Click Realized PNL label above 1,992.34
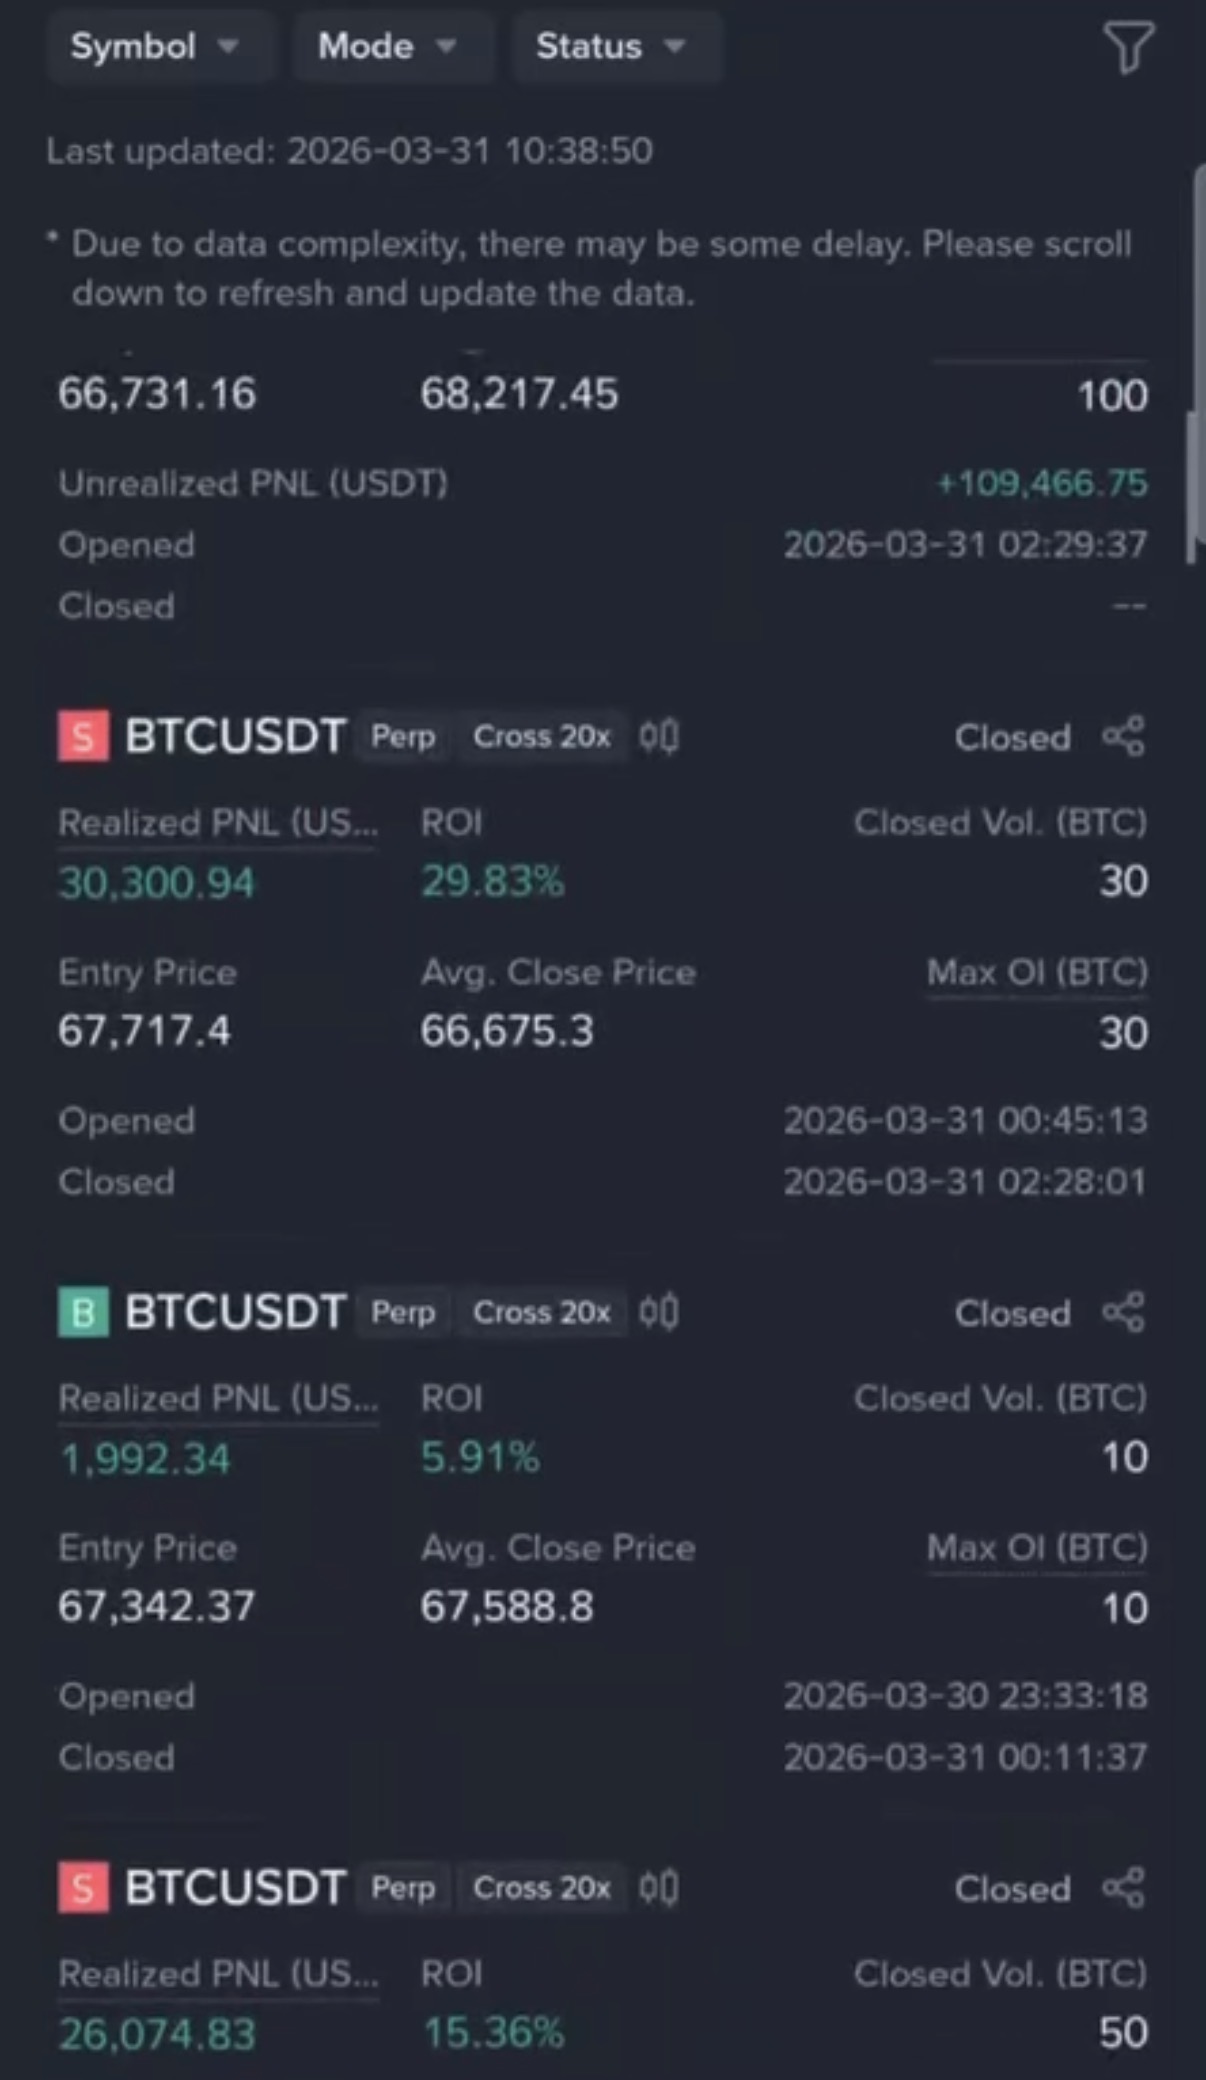This screenshot has height=2080, width=1206. point(218,1398)
